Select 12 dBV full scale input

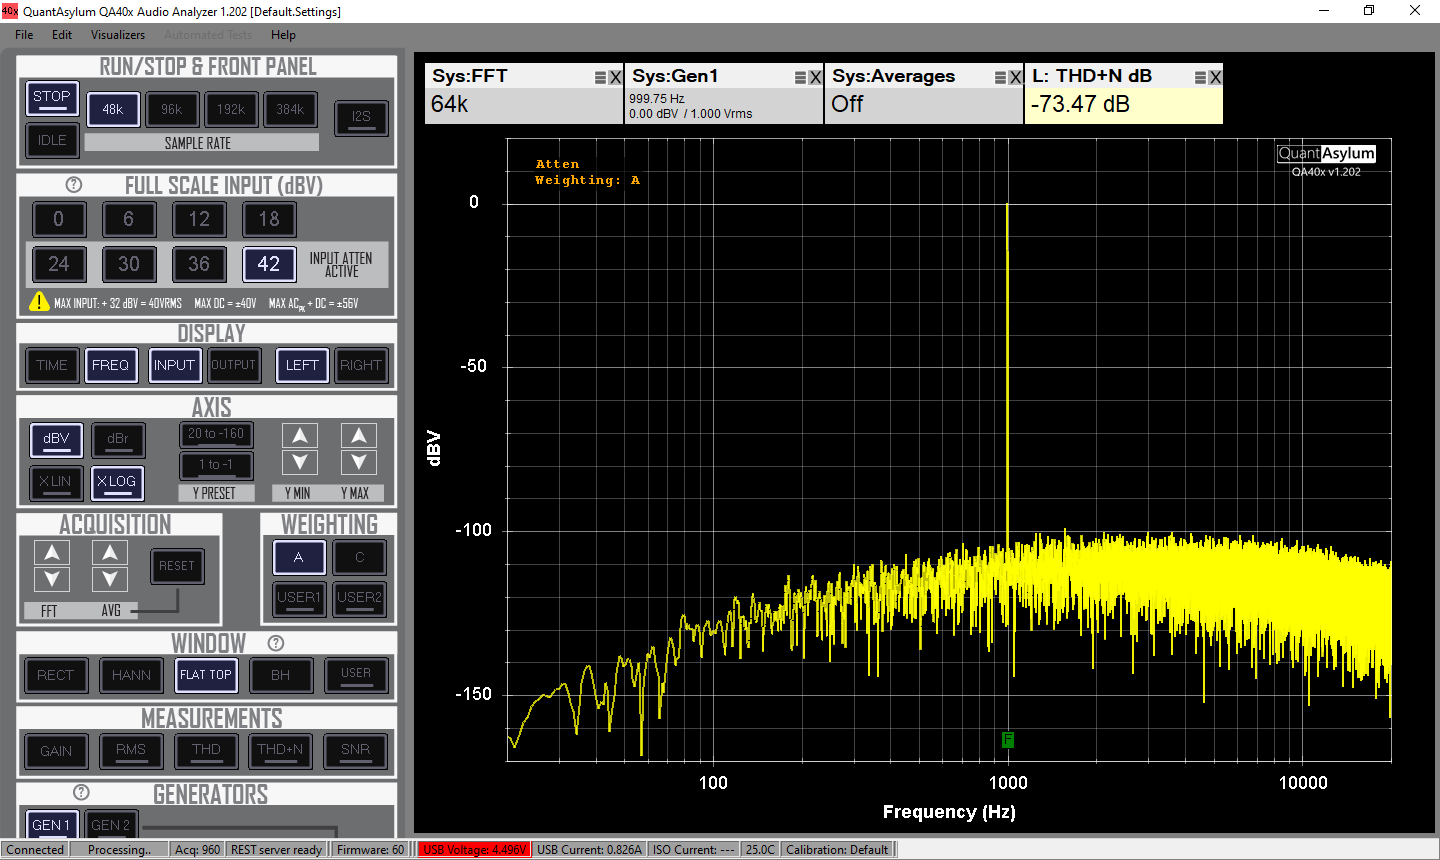pyautogui.click(x=199, y=219)
